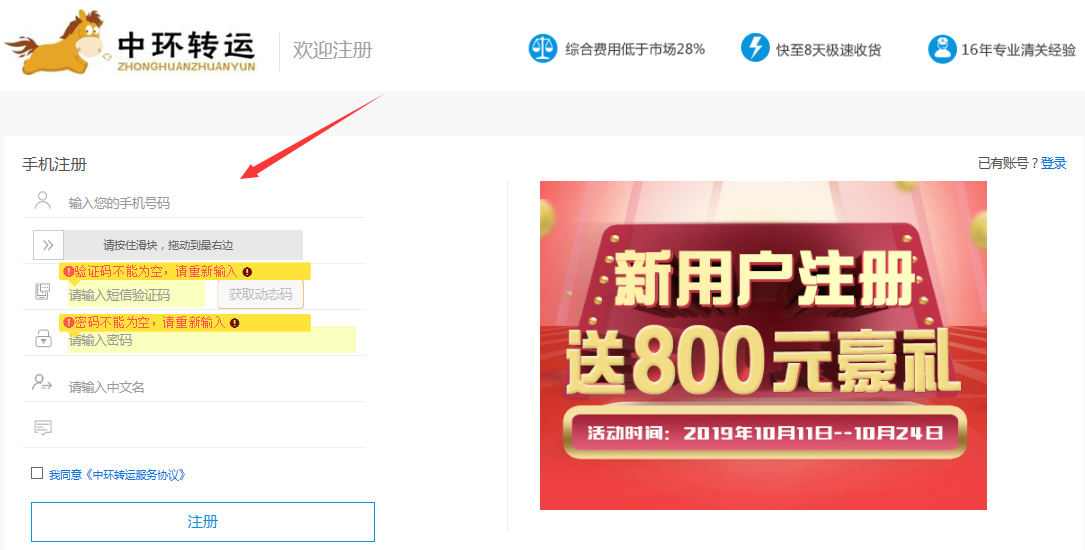Click the 获取动态码 button
This screenshot has height=550, width=1085.
tap(260, 294)
